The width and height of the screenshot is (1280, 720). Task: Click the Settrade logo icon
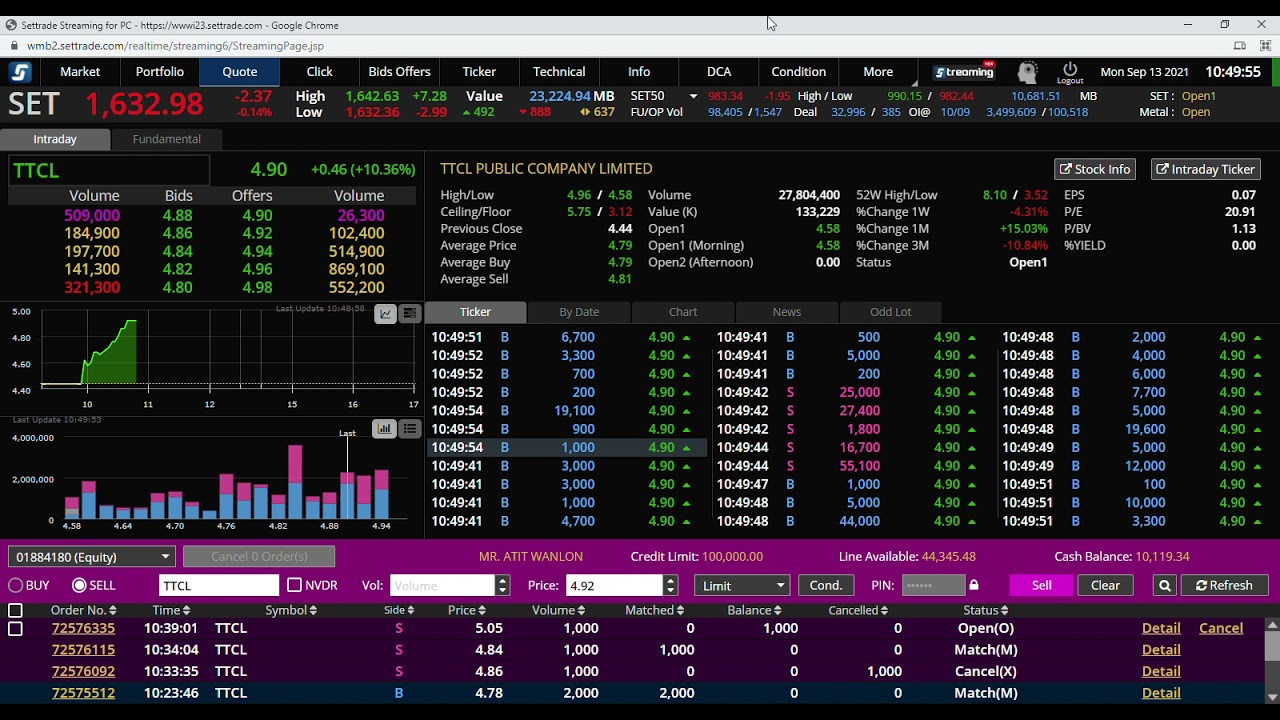pyautogui.click(x=20, y=72)
